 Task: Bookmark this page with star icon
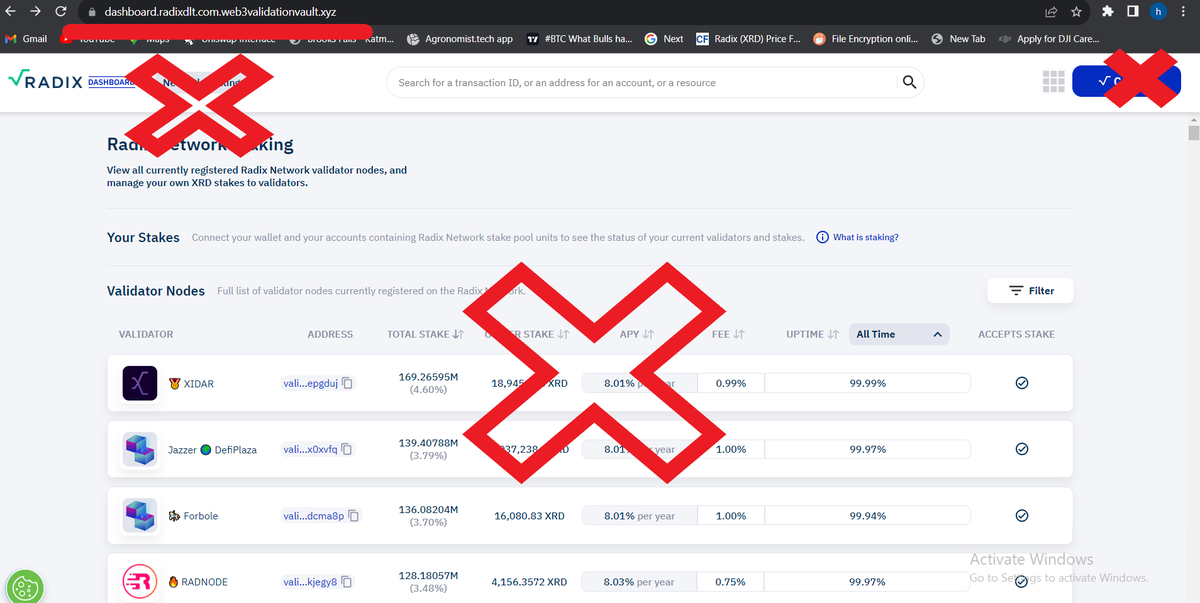(x=1076, y=12)
